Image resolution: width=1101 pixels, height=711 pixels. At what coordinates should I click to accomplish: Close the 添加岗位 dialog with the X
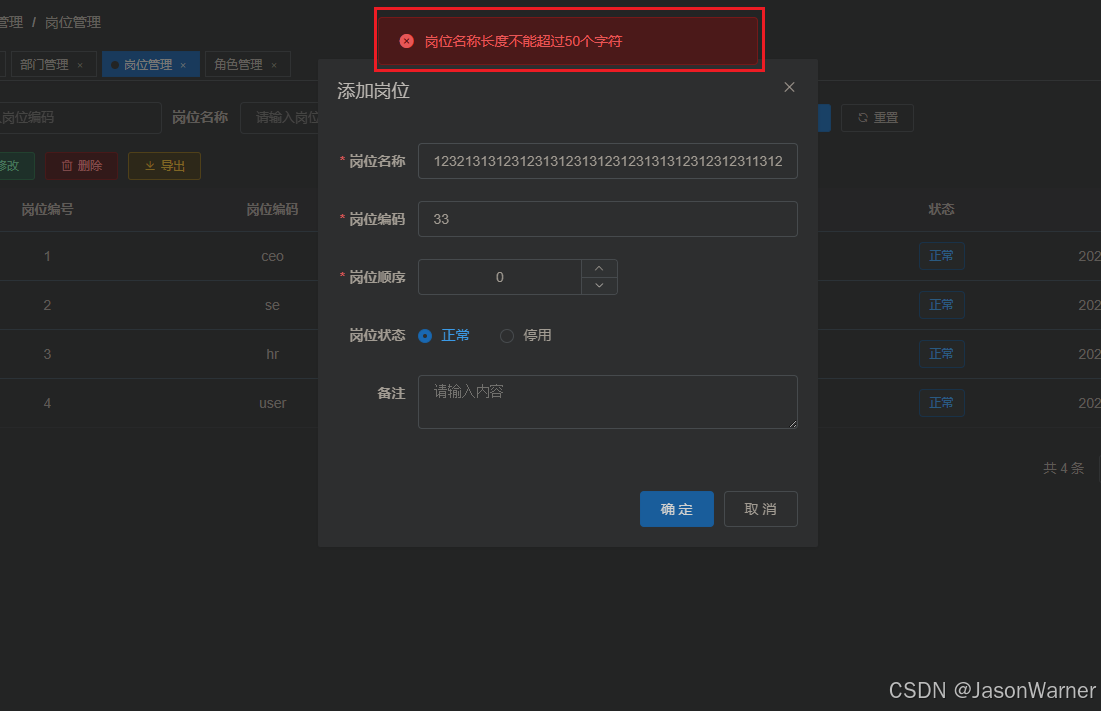[x=789, y=87]
